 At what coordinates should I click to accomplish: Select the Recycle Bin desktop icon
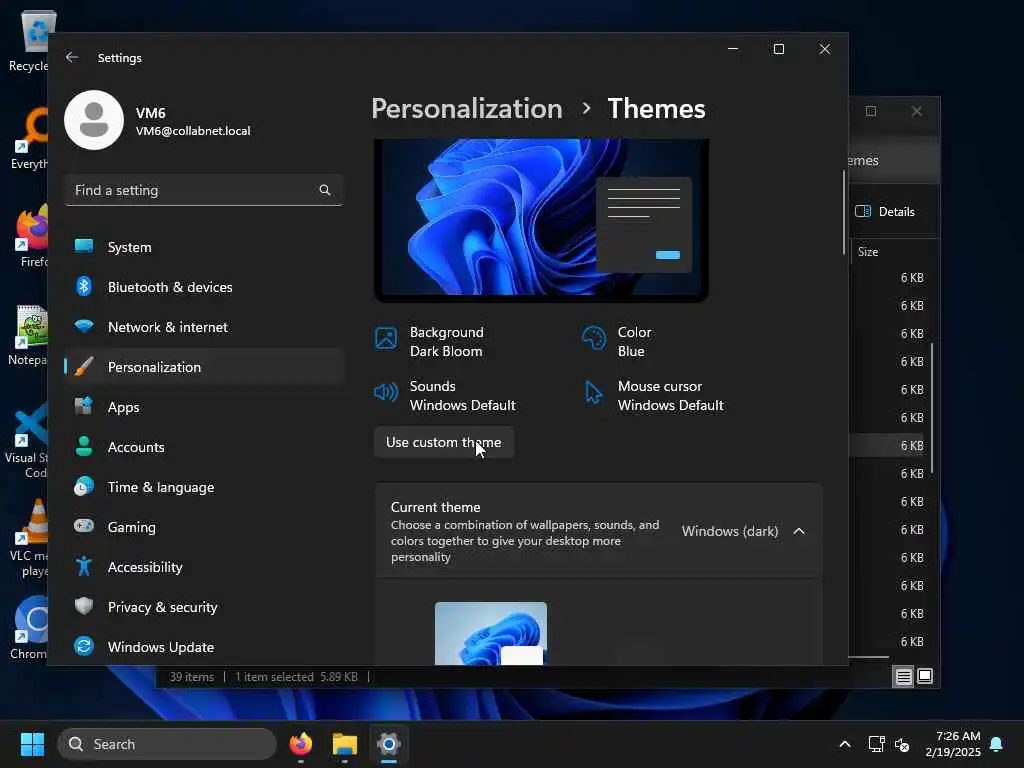[x=29, y=41]
